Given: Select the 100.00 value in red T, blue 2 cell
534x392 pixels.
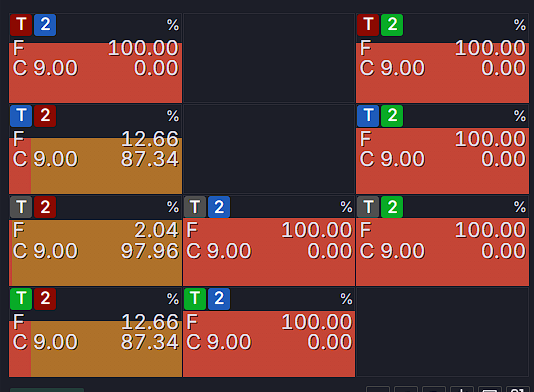Looking at the screenshot, I should [143, 48].
